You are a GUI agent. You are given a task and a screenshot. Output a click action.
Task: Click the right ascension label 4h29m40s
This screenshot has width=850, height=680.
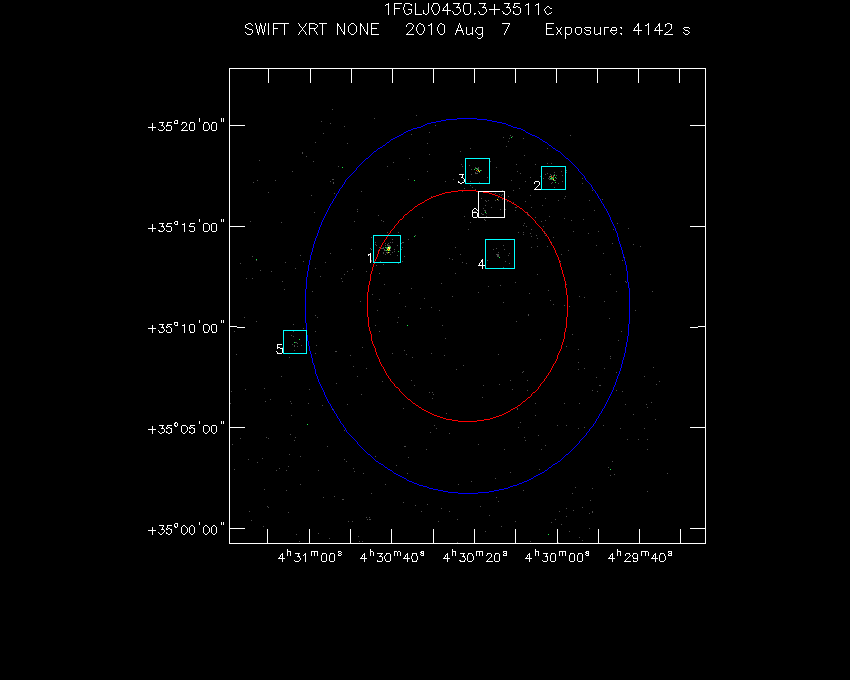tap(640, 557)
